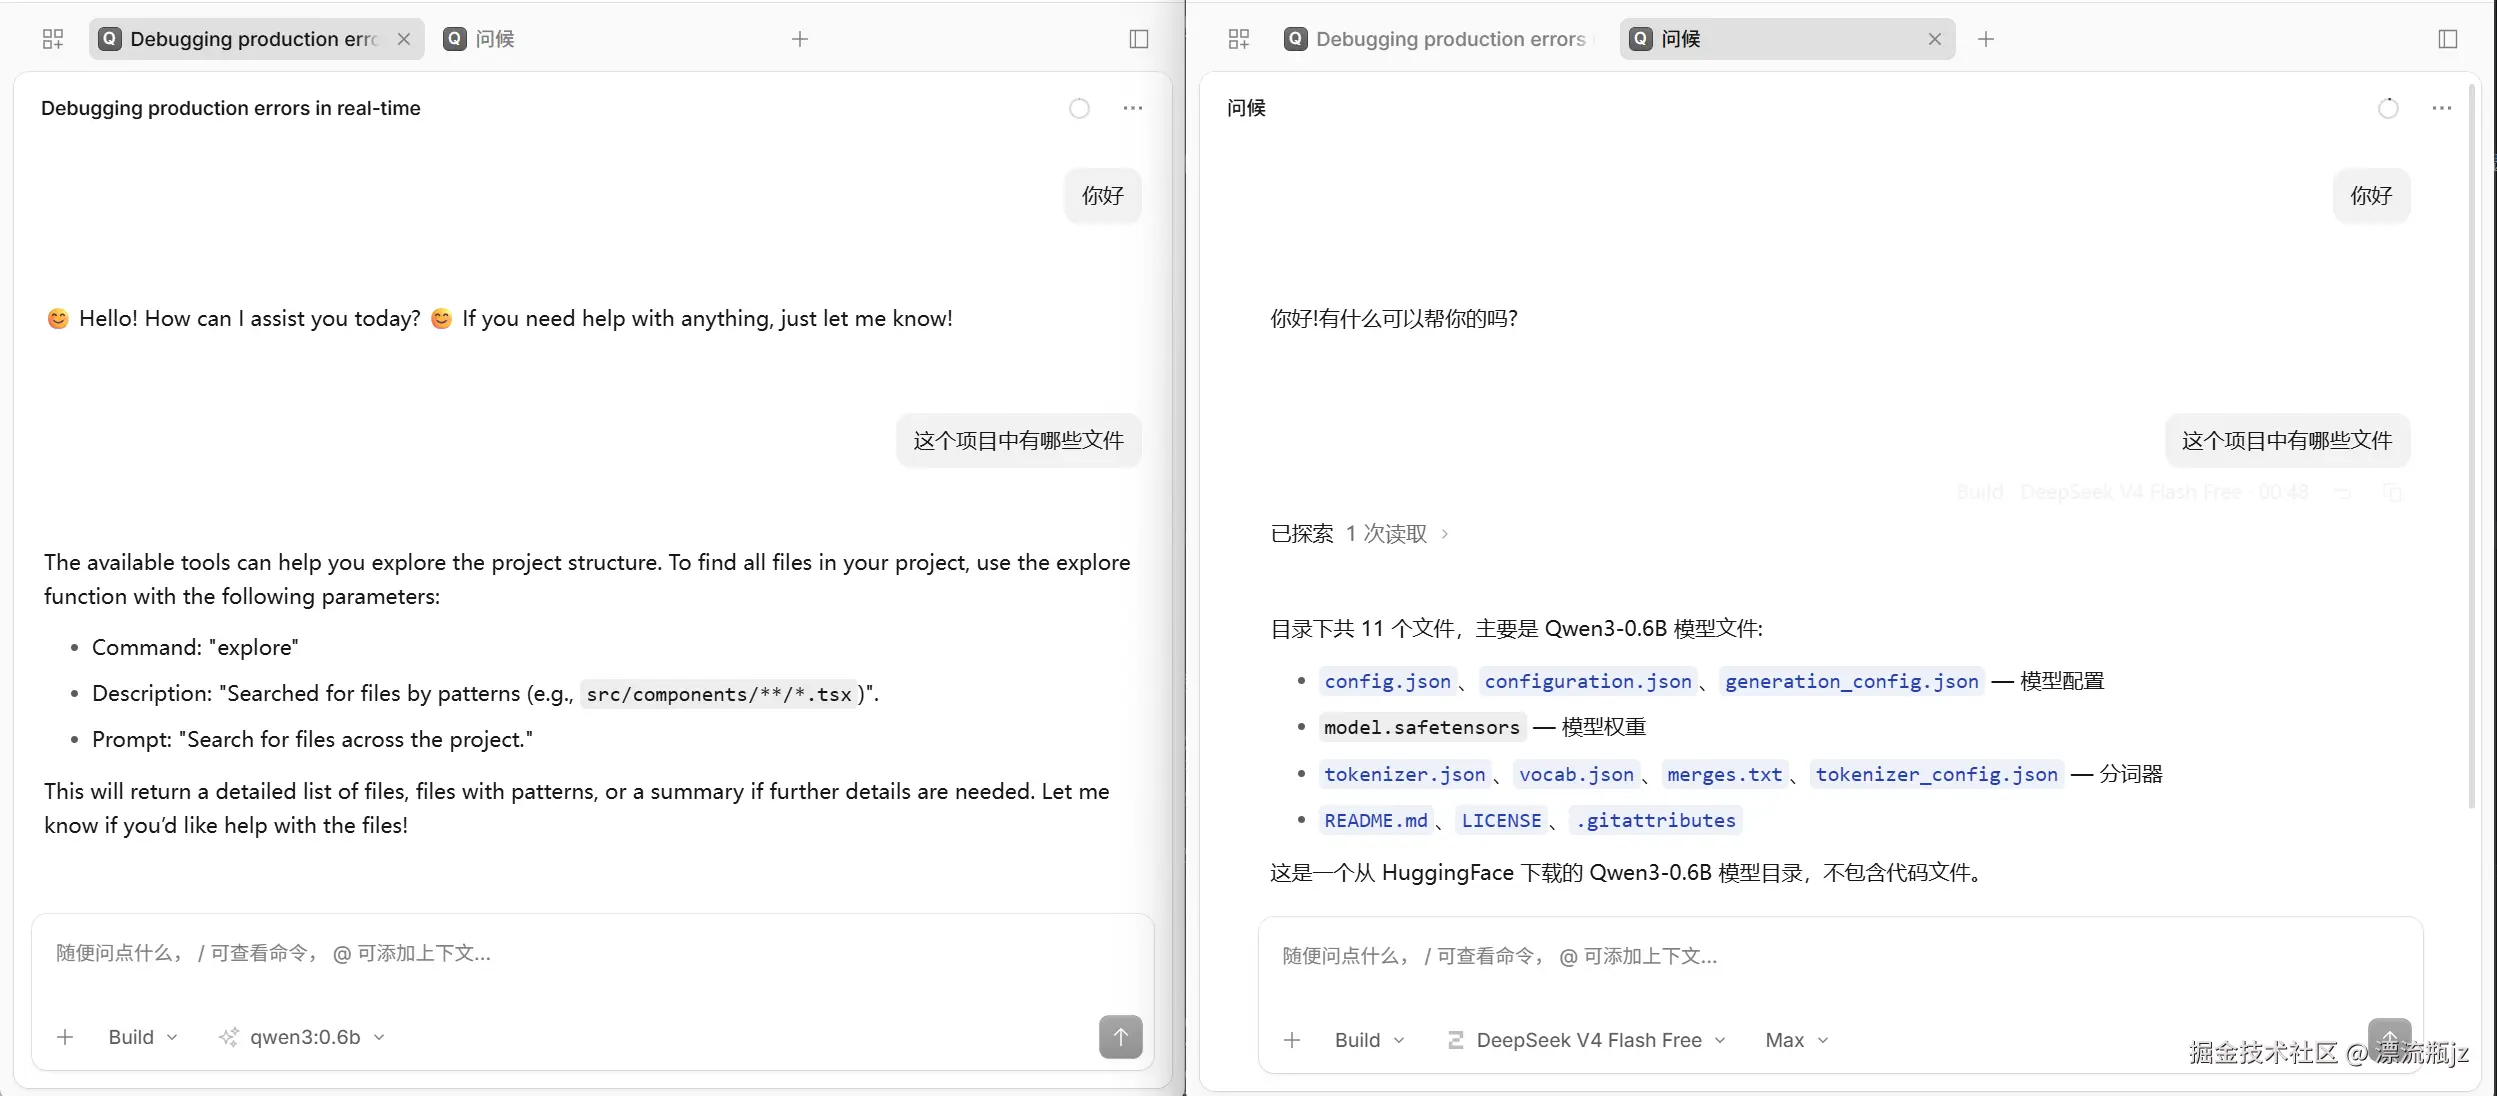Screen dimensions: 2497x1096
Task: Click the model.safetensors code label
Action: pyautogui.click(x=1422, y=727)
